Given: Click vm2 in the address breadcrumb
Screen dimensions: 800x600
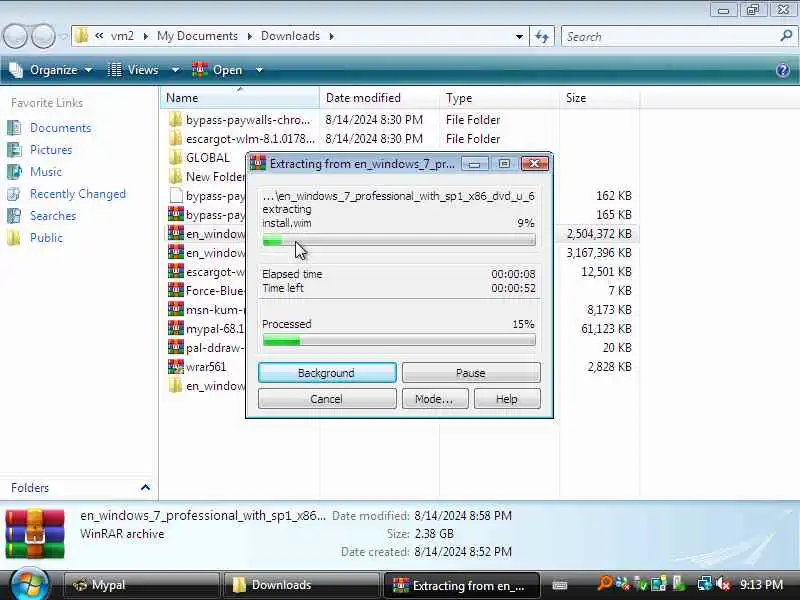Looking at the screenshot, I should pyautogui.click(x=122, y=36).
